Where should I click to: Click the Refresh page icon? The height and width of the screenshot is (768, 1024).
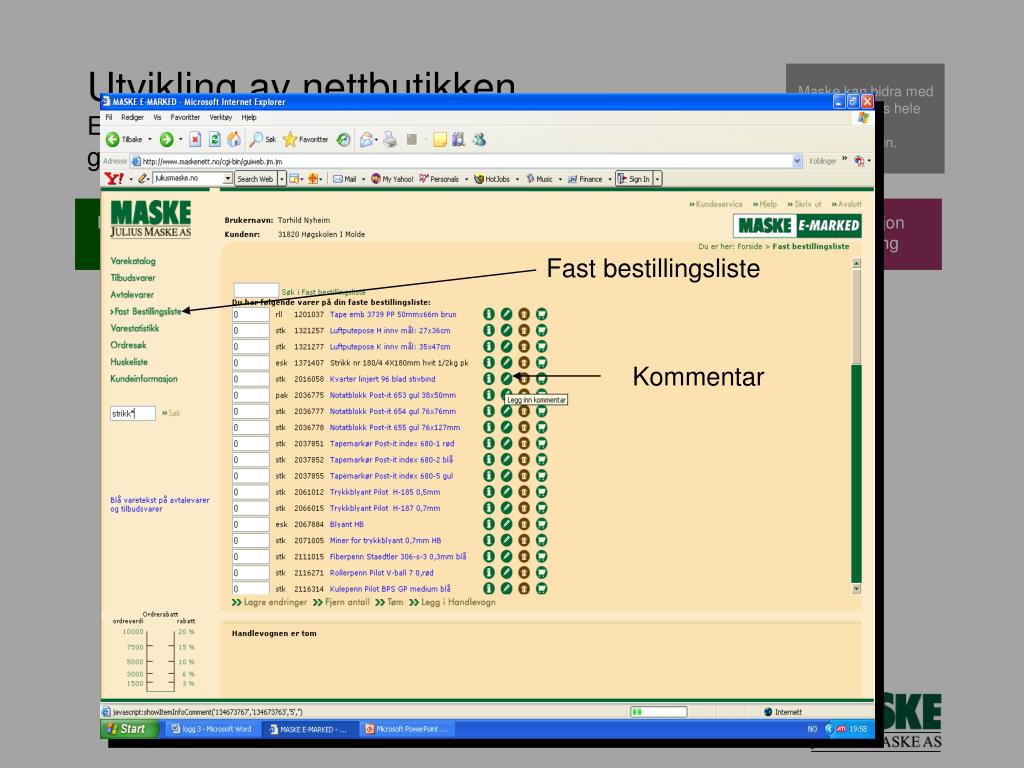click(x=214, y=140)
